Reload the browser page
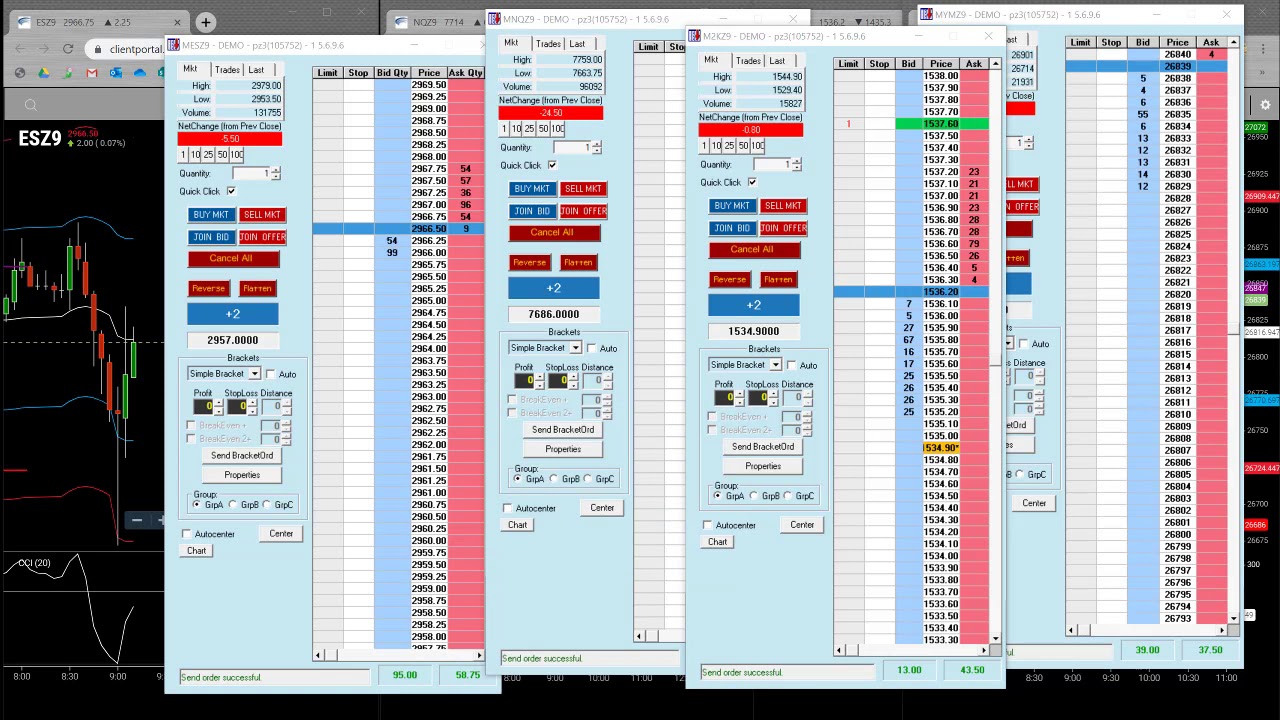 click(68, 48)
